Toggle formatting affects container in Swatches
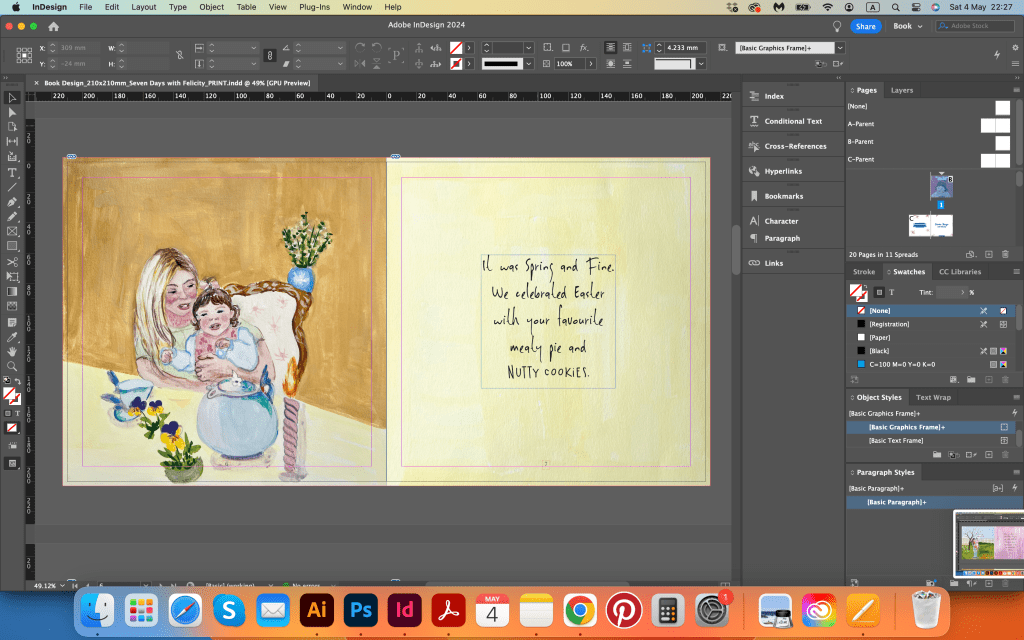1024x640 pixels. [x=878, y=292]
